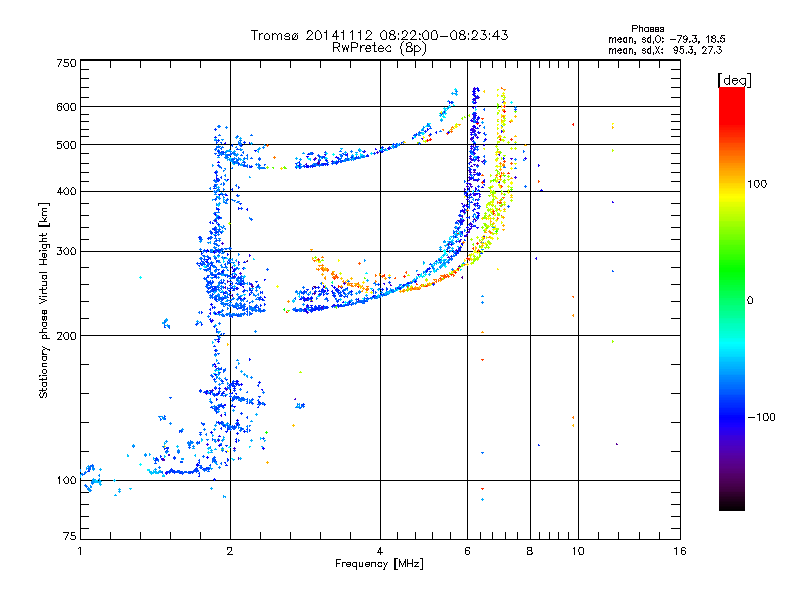The height and width of the screenshot is (600, 800).
Task: Click the y-axis tick label '100'
Action: point(67,481)
